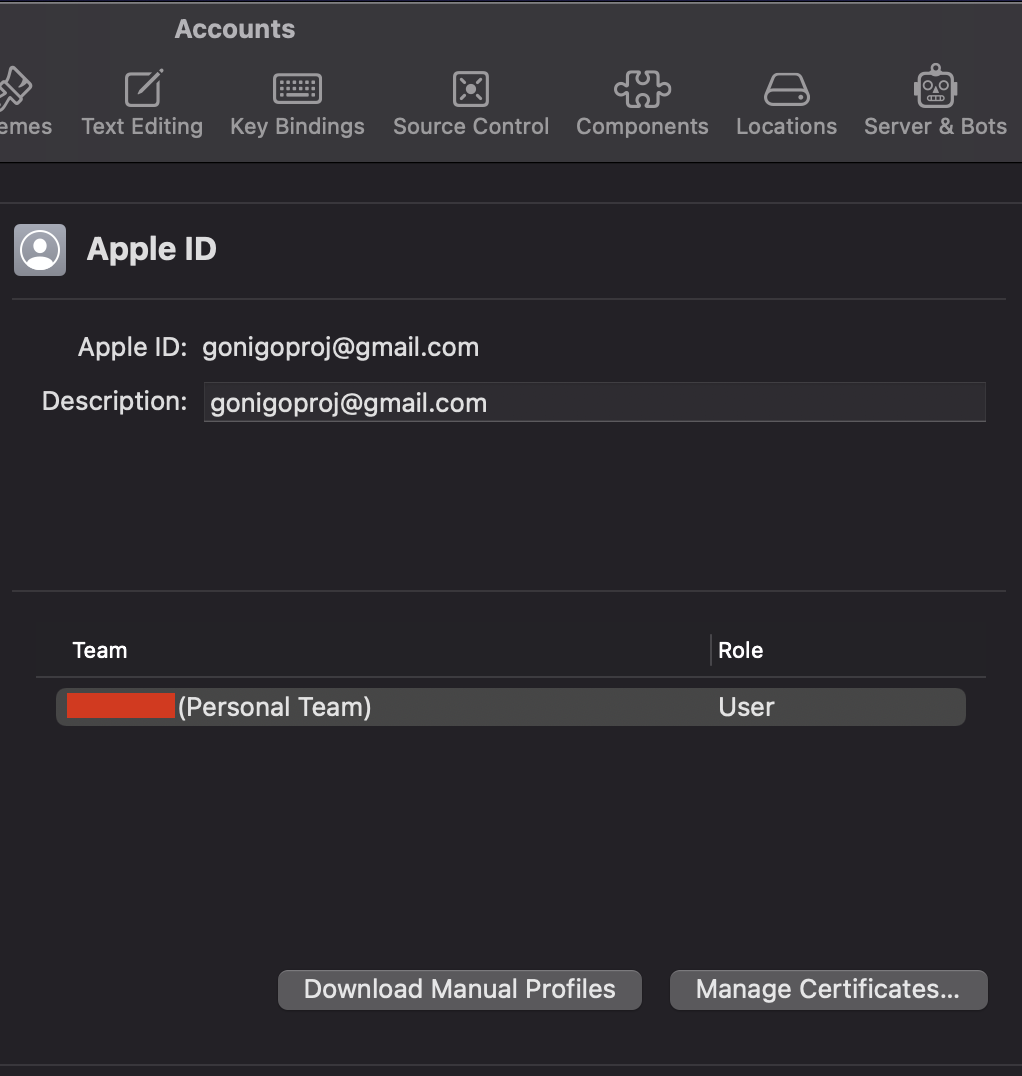Click the Role column header
The height and width of the screenshot is (1076, 1022).
(x=740, y=650)
